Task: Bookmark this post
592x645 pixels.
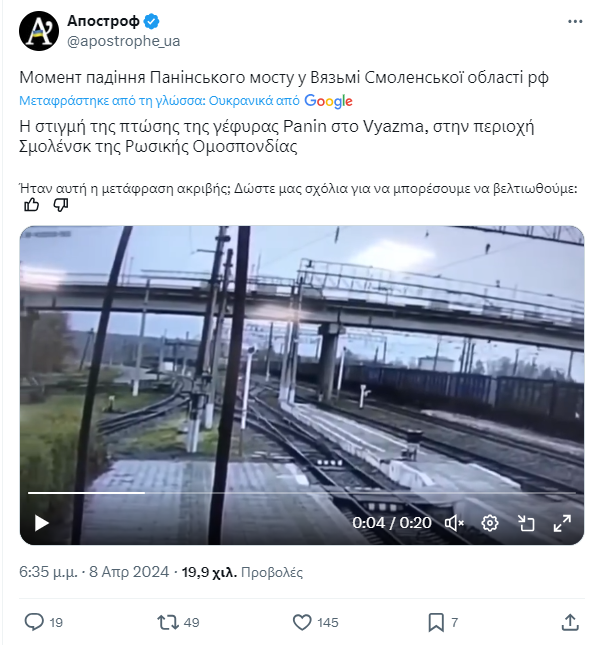Action: 436,622
